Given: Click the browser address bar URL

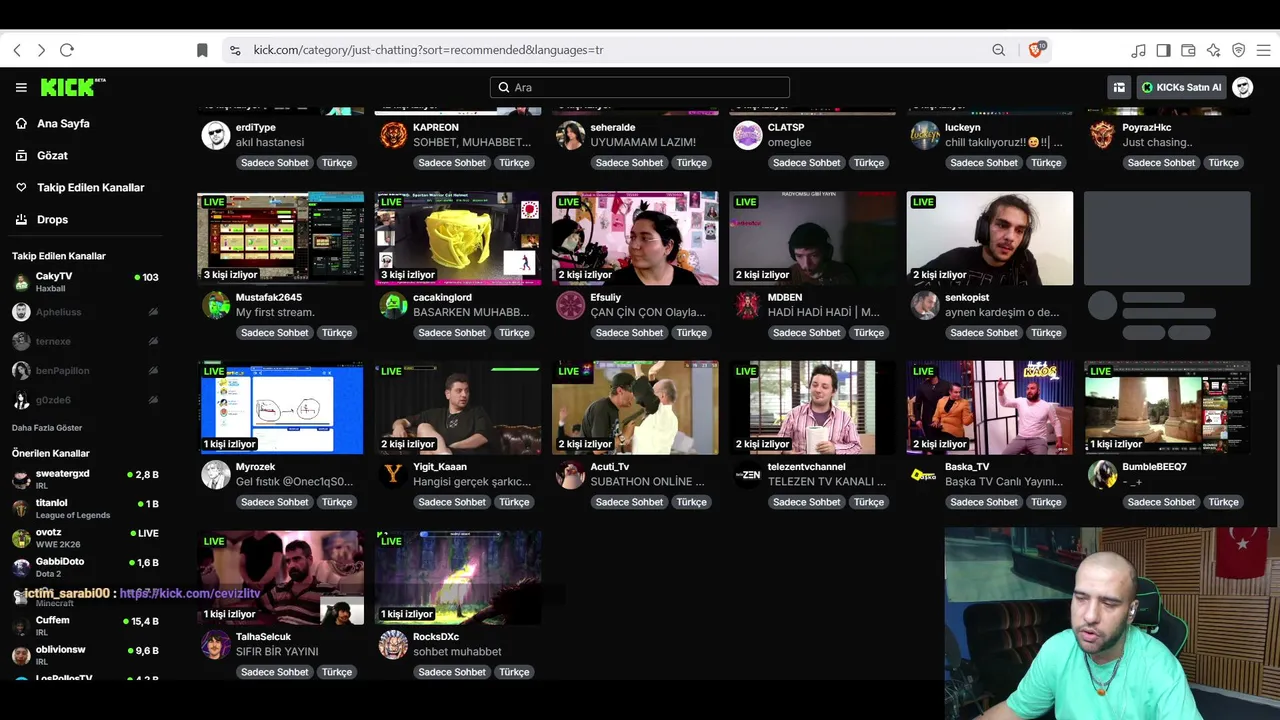Looking at the screenshot, I should 428,50.
